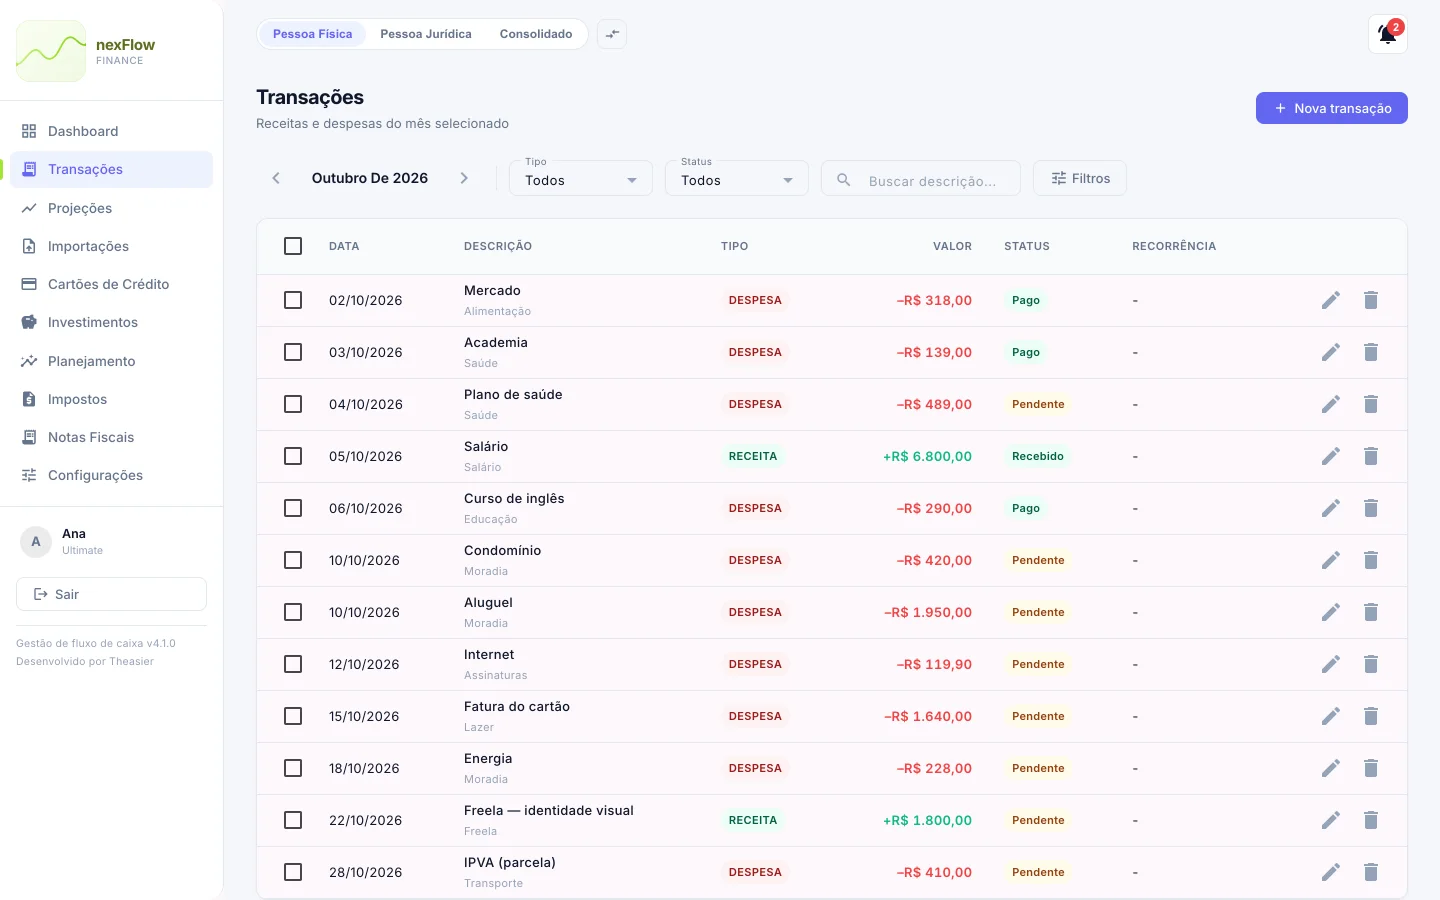Viewport: 1440px width, 900px height.
Task: Click the nexFlow logo icon
Action: (51, 51)
